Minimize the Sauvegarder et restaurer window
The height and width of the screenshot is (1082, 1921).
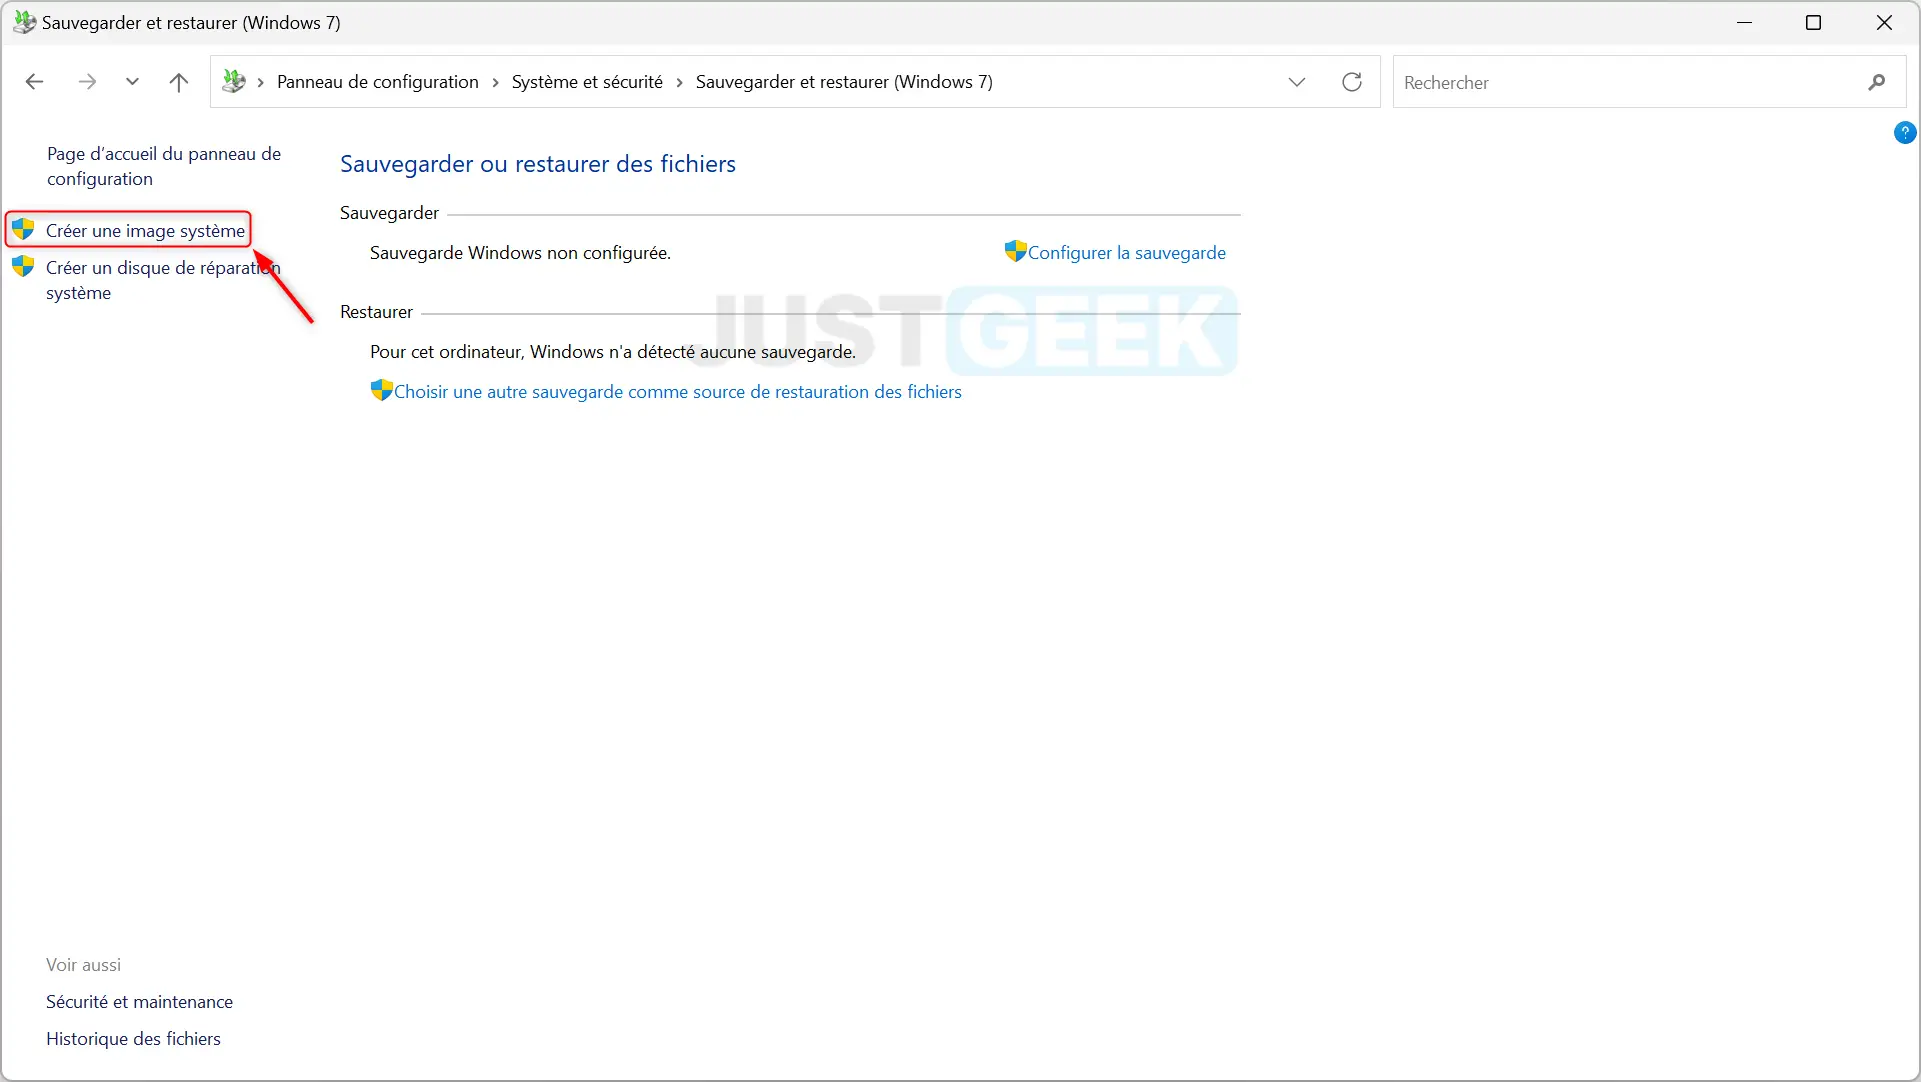tap(1745, 22)
